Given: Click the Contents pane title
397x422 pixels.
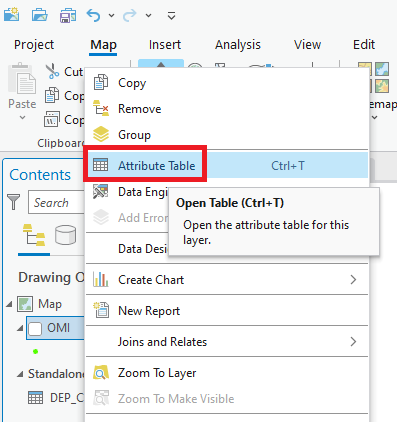Looking at the screenshot, I should tap(40, 175).
